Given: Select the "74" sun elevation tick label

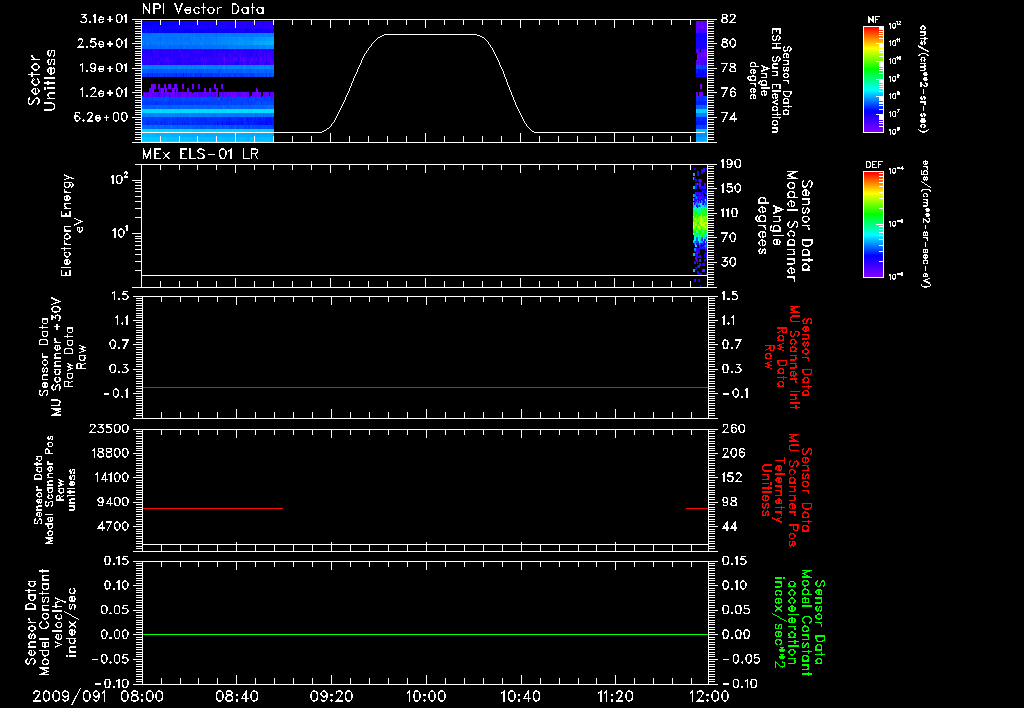Looking at the screenshot, I should [x=729, y=118].
